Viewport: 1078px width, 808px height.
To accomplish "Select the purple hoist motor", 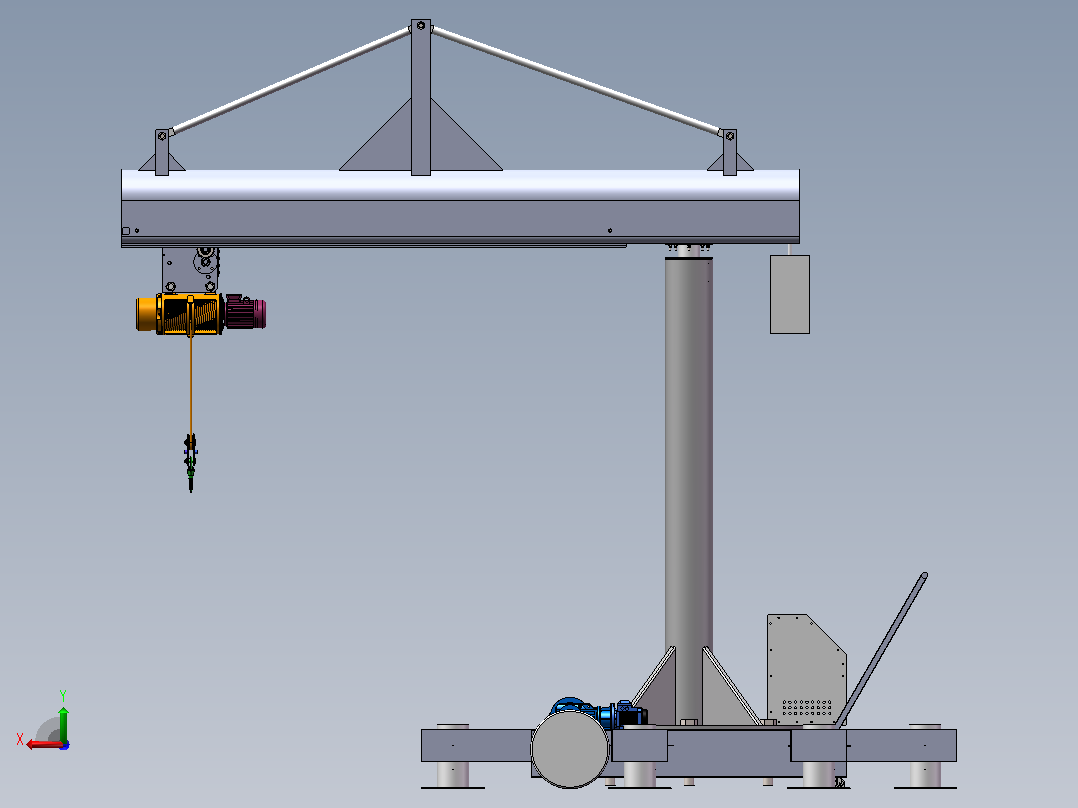I will pos(245,312).
